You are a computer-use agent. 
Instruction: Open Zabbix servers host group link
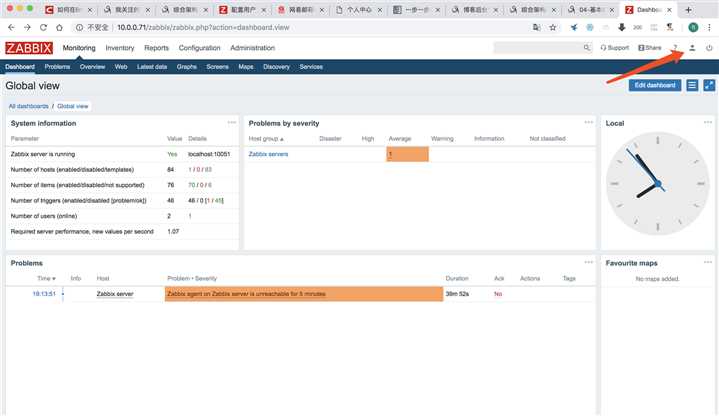pyautogui.click(x=268, y=154)
